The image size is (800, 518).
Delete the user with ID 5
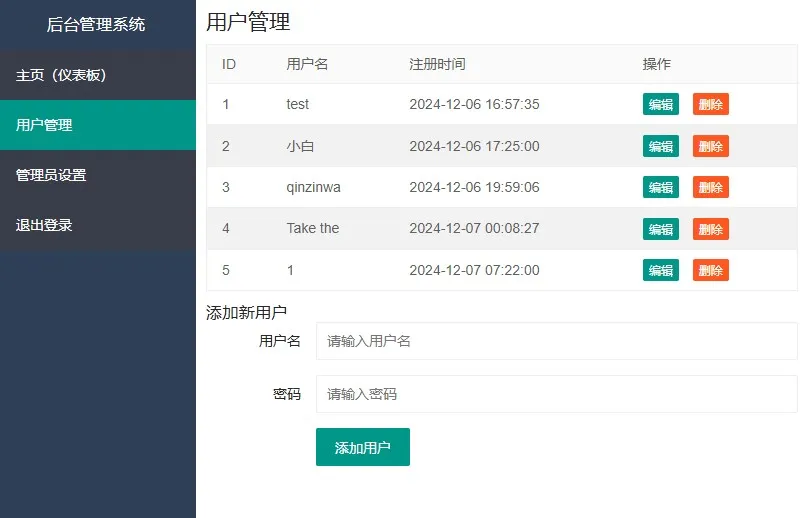[x=711, y=270]
